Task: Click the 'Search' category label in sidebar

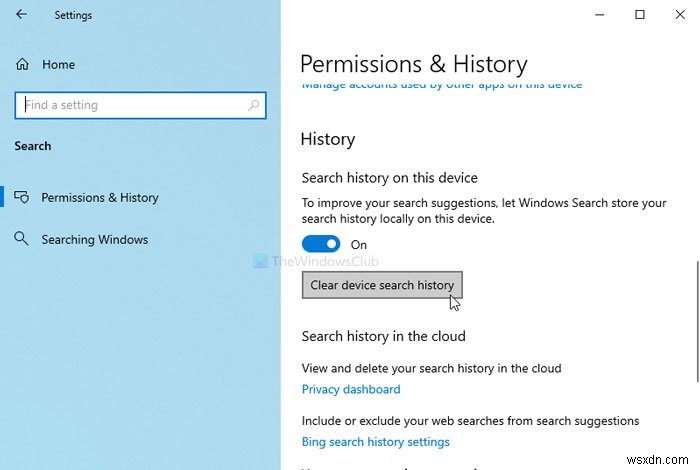Action: click(x=33, y=146)
